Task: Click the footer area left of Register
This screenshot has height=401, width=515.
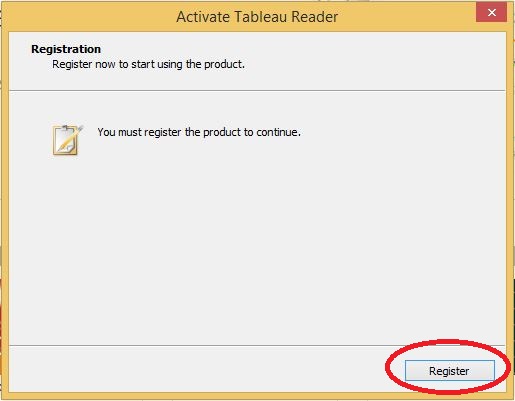Action: click(197, 369)
